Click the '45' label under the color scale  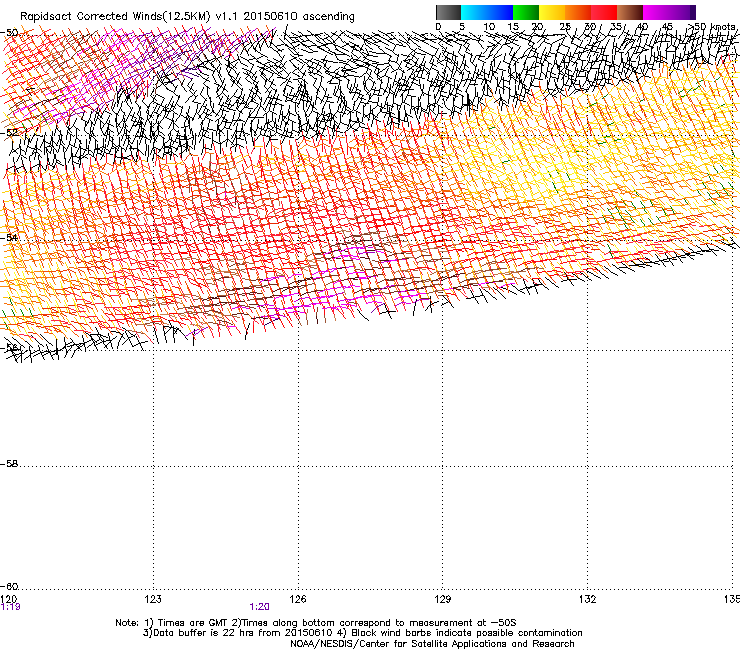click(x=667, y=27)
